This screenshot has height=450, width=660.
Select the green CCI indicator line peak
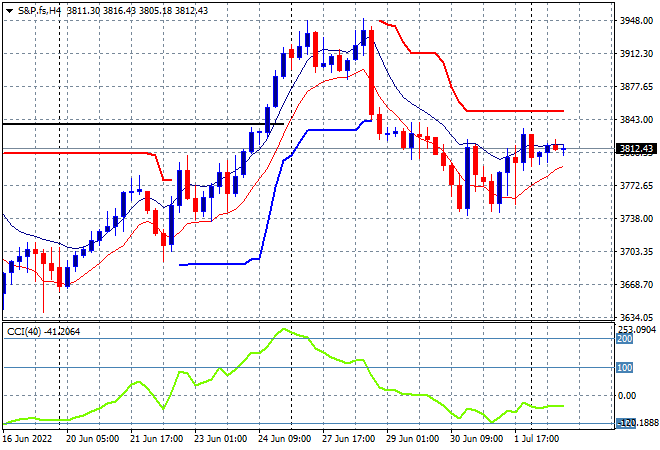point(284,329)
